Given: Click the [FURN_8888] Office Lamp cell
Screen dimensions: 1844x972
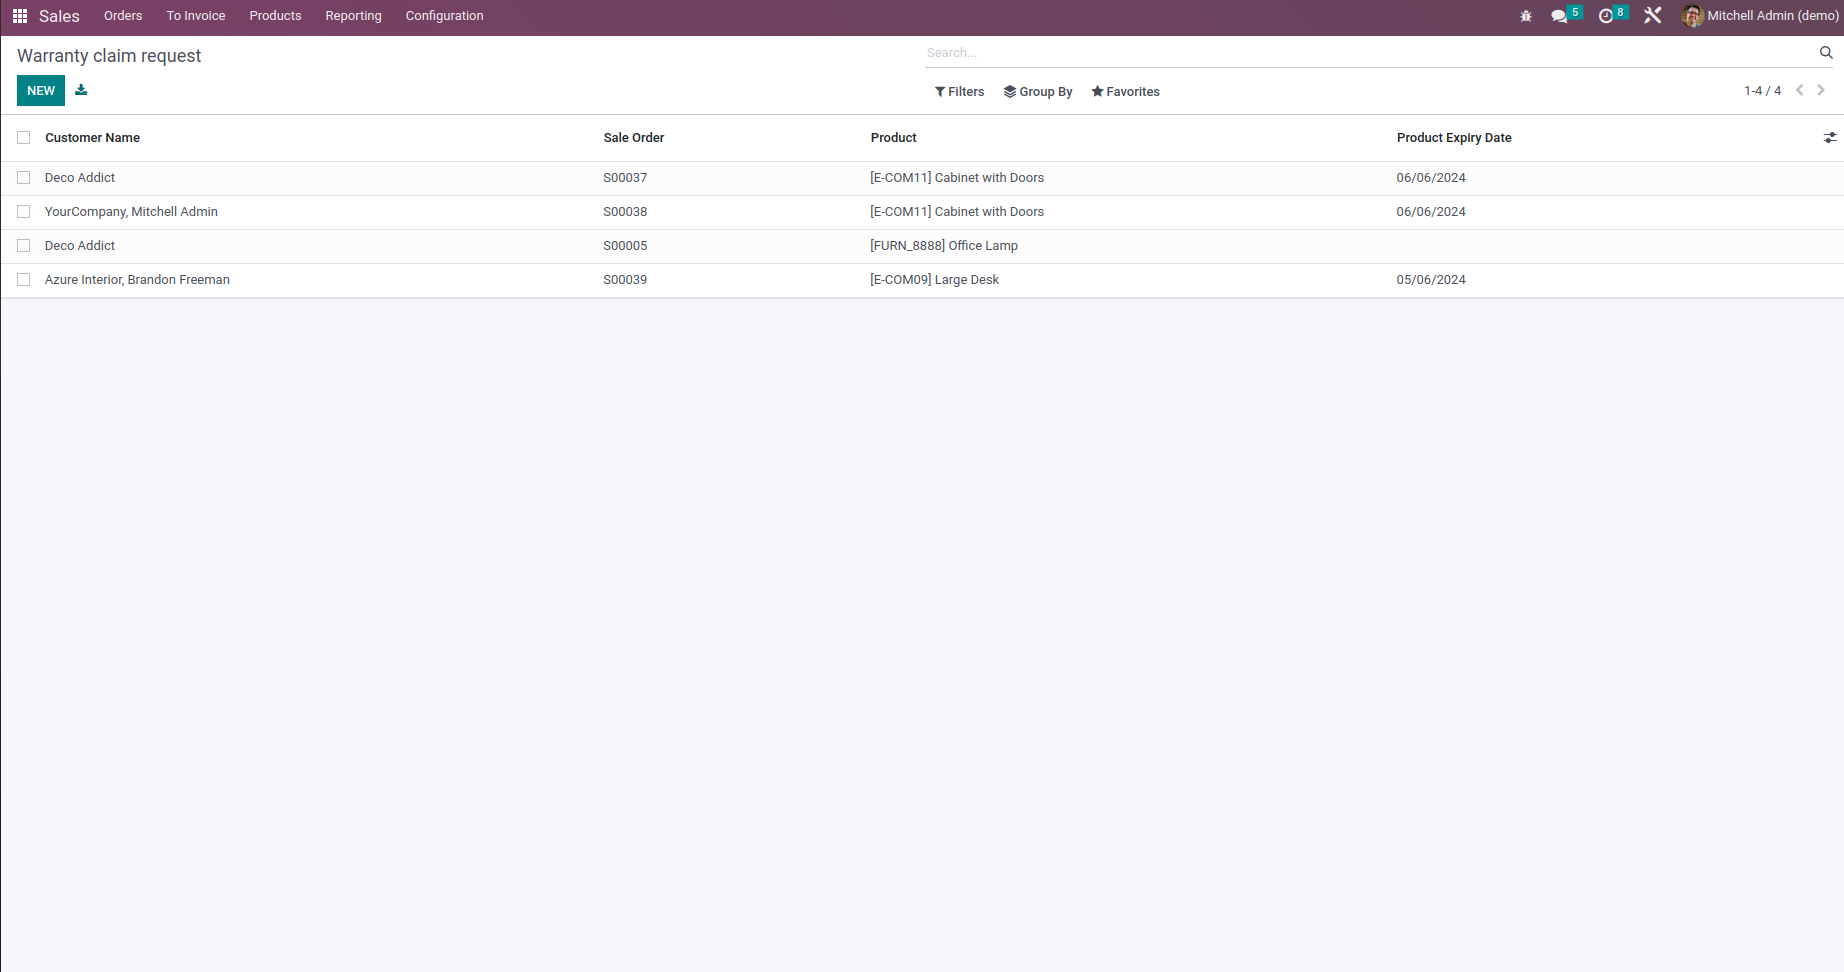Looking at the screenshot, I should [944, 246].
